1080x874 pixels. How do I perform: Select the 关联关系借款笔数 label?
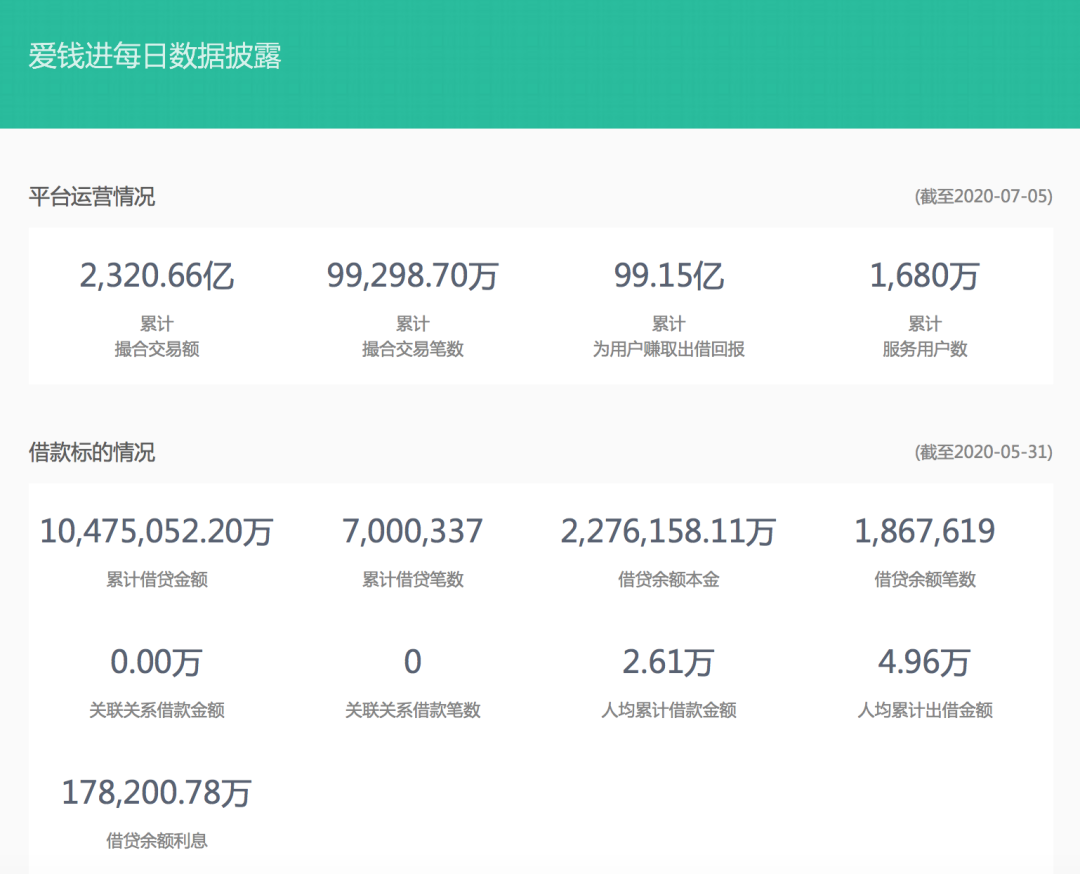412,711
